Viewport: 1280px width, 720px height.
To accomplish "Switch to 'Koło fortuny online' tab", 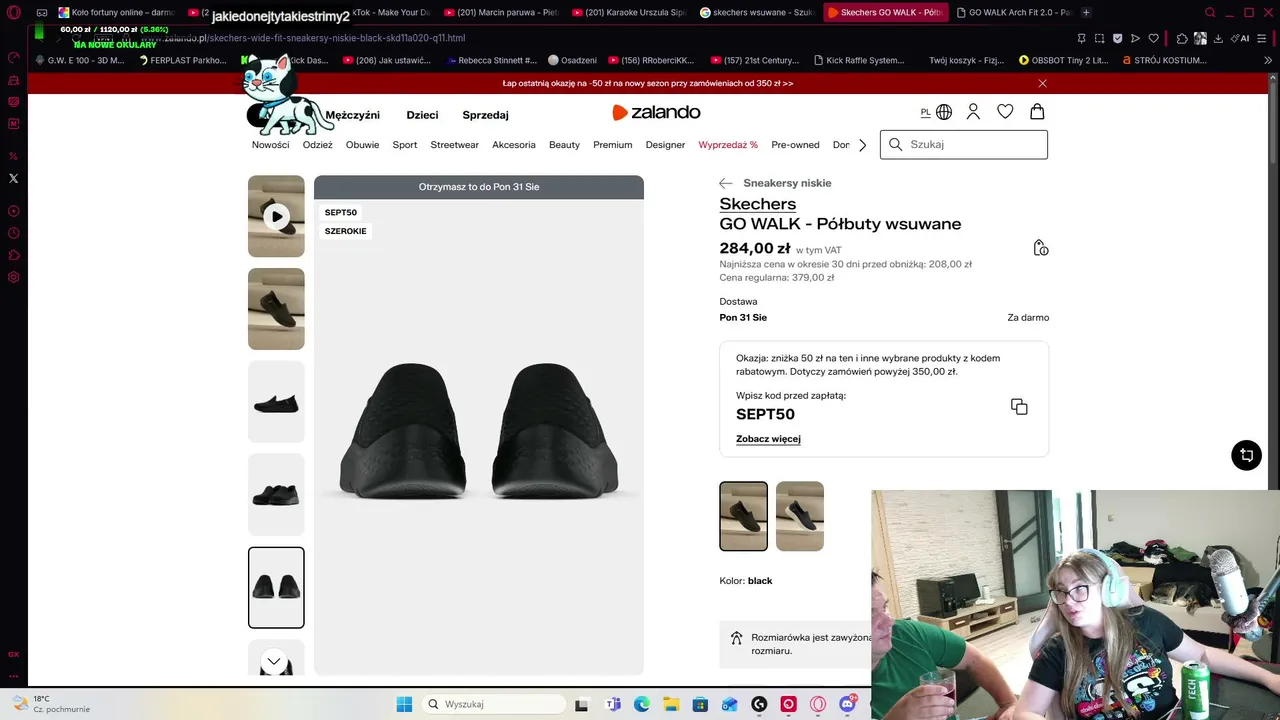I will coord(117,13).
